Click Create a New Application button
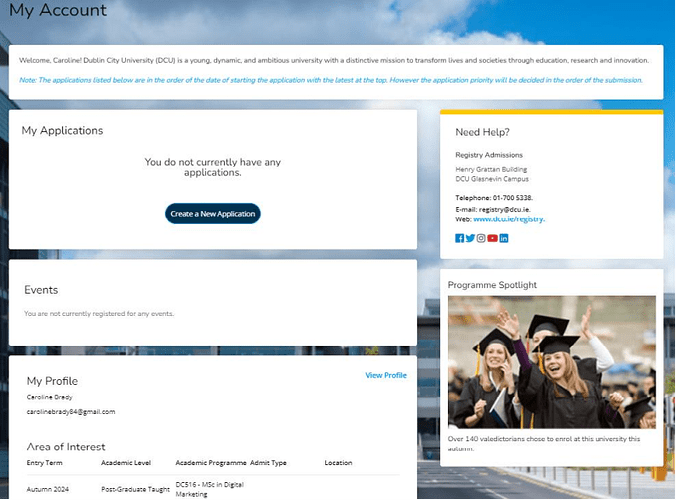This screenshot has width=676, height=500. point(212,214)
